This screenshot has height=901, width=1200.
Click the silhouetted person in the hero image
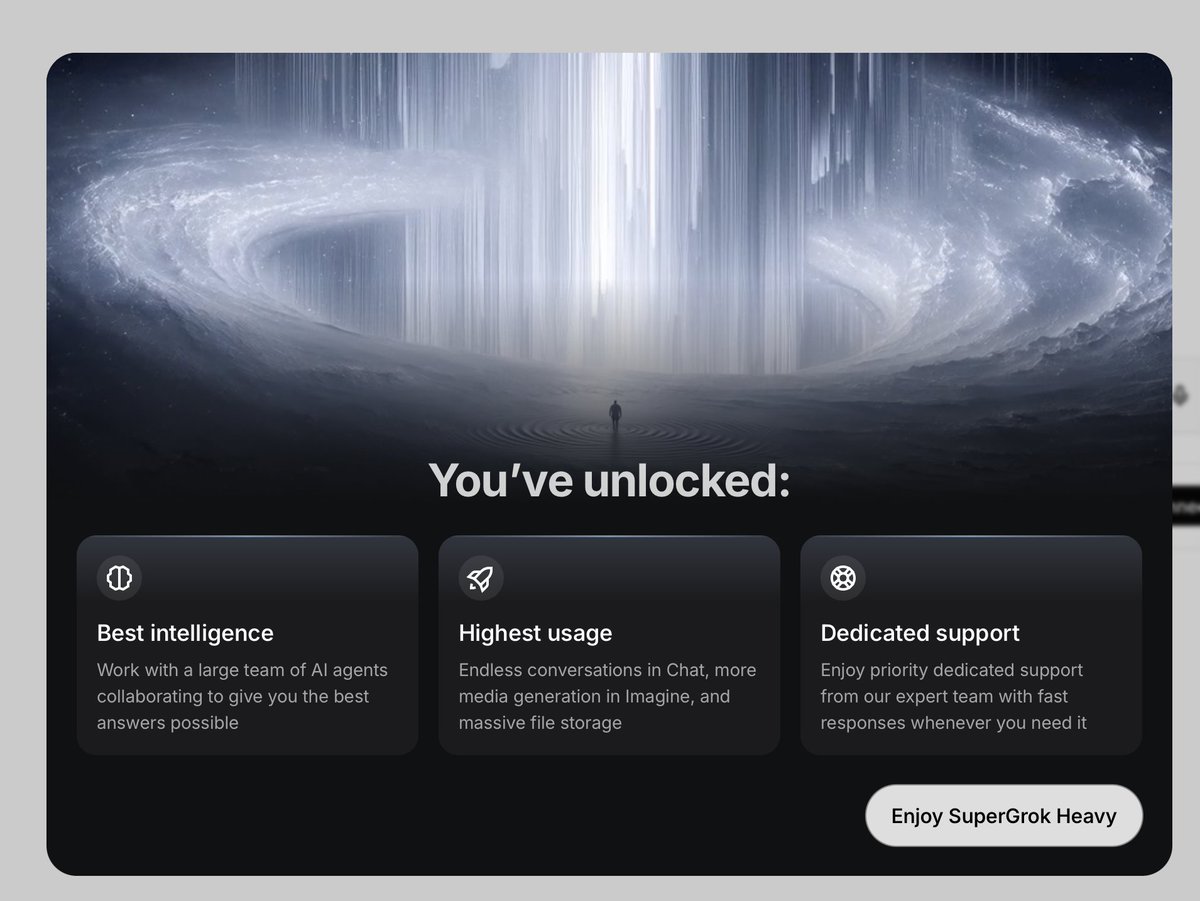pos(615,415)
